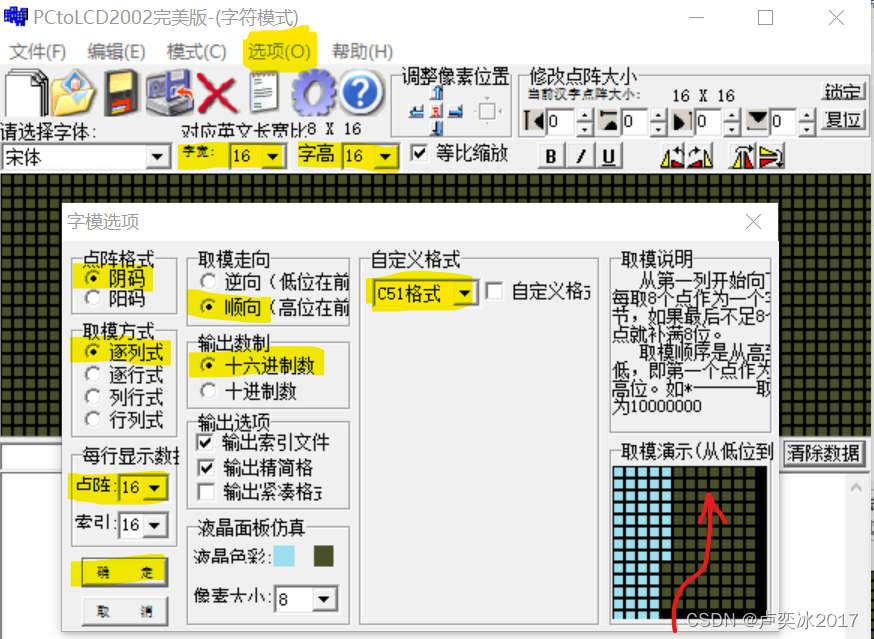Screen dimensions: 874x639
Task: Click the top margin adjust icon
Action: point(608,121)
